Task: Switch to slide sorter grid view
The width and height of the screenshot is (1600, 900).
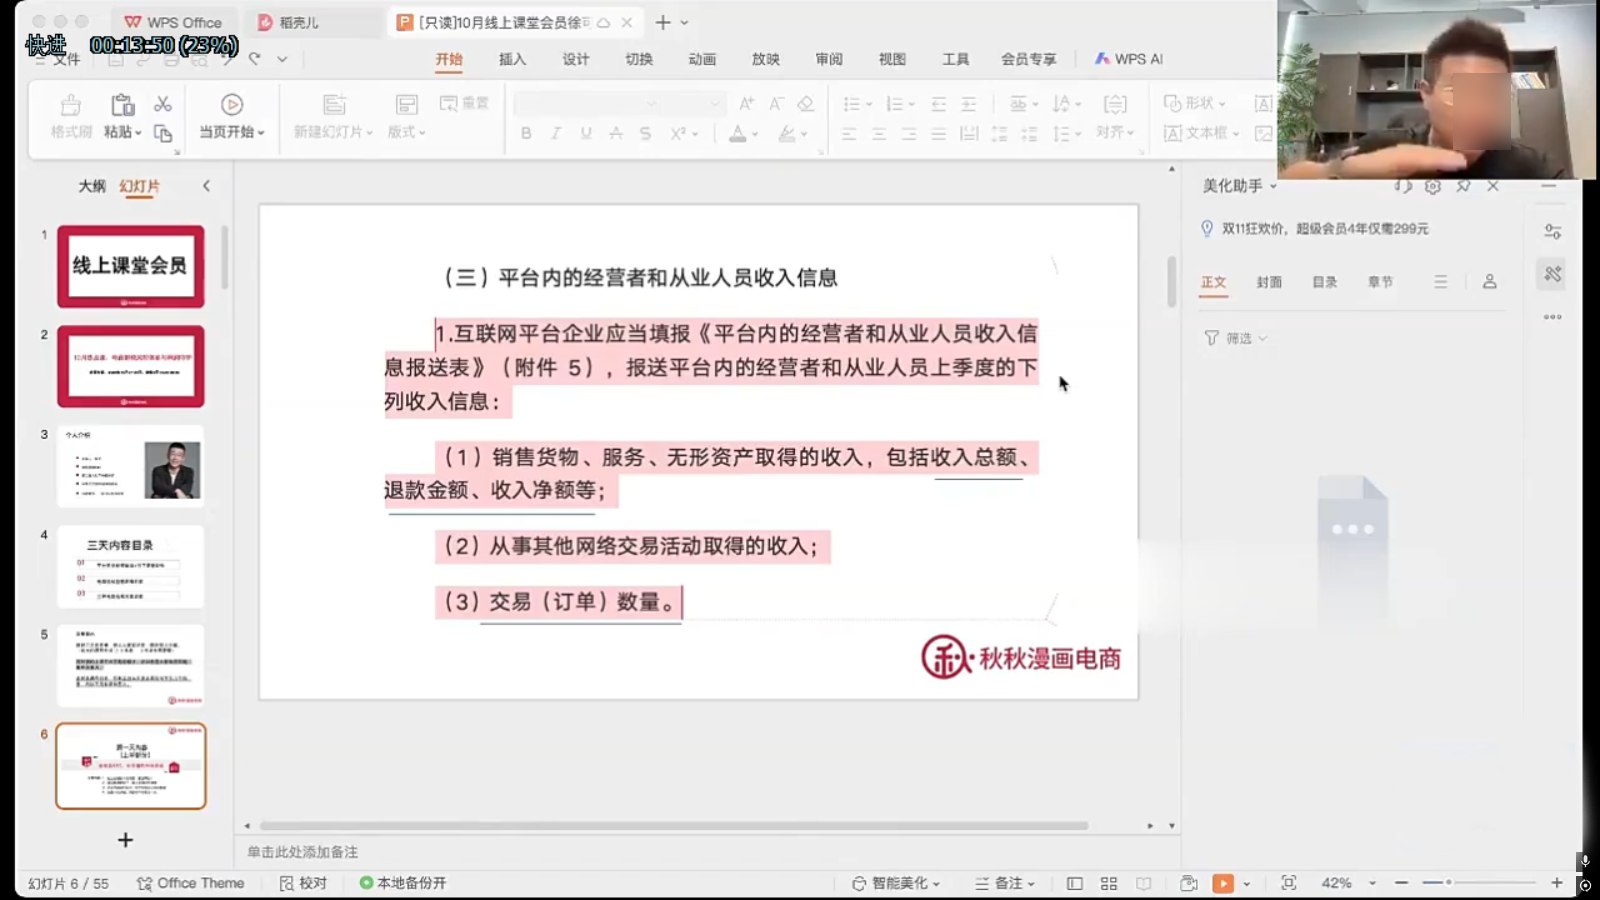Action: pyautogui.click(x=1109, y=883)
